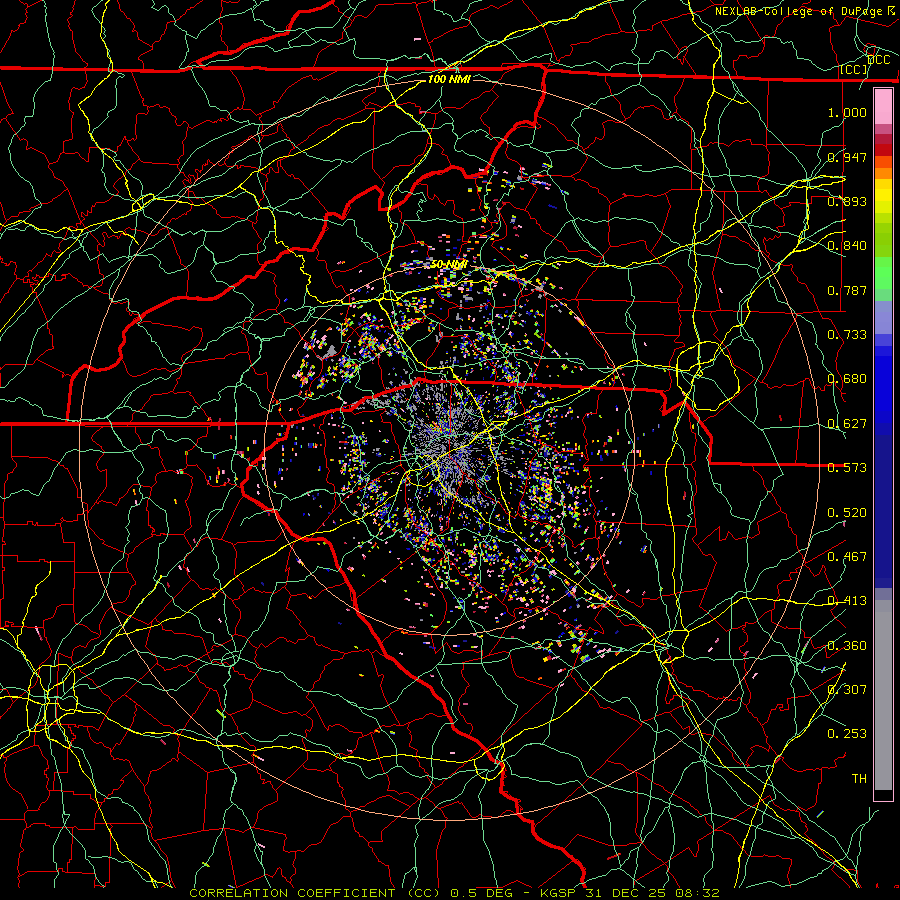Click the 0.253 scale value
Image resolution: width=900 pixels, height=900 pixels.
point(847,734)
